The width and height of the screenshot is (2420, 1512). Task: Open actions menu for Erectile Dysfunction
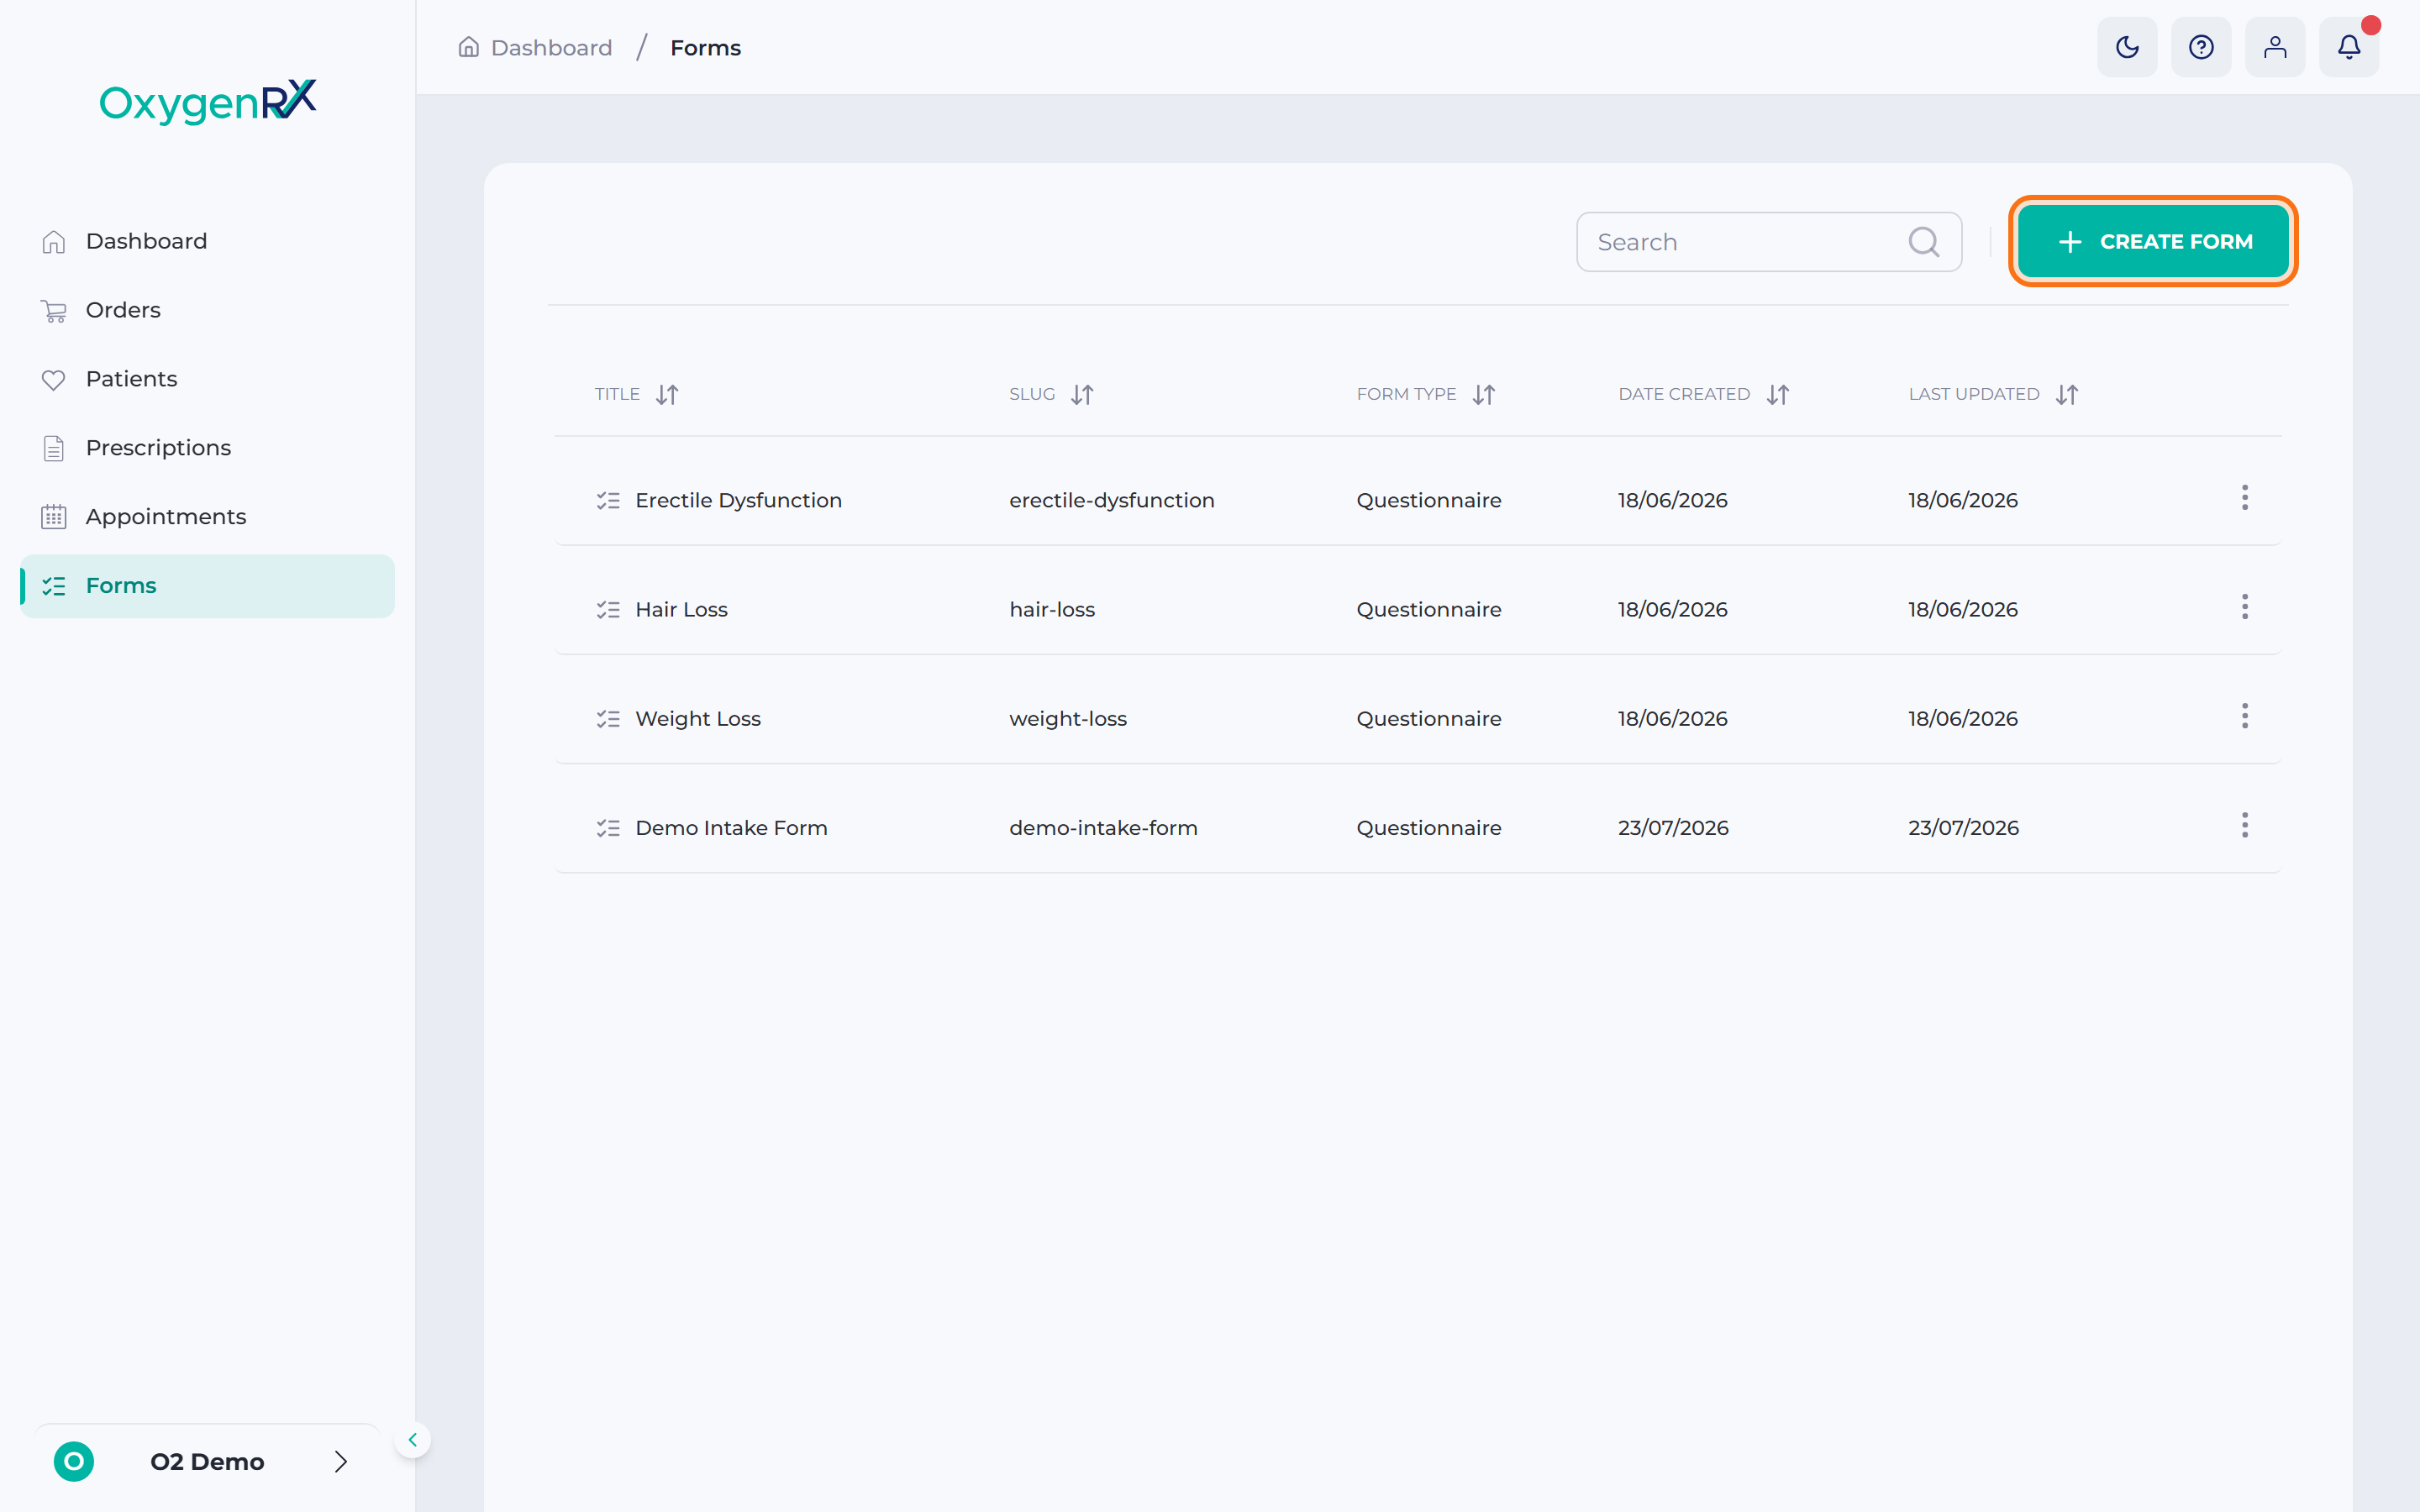pos(2245,498)
